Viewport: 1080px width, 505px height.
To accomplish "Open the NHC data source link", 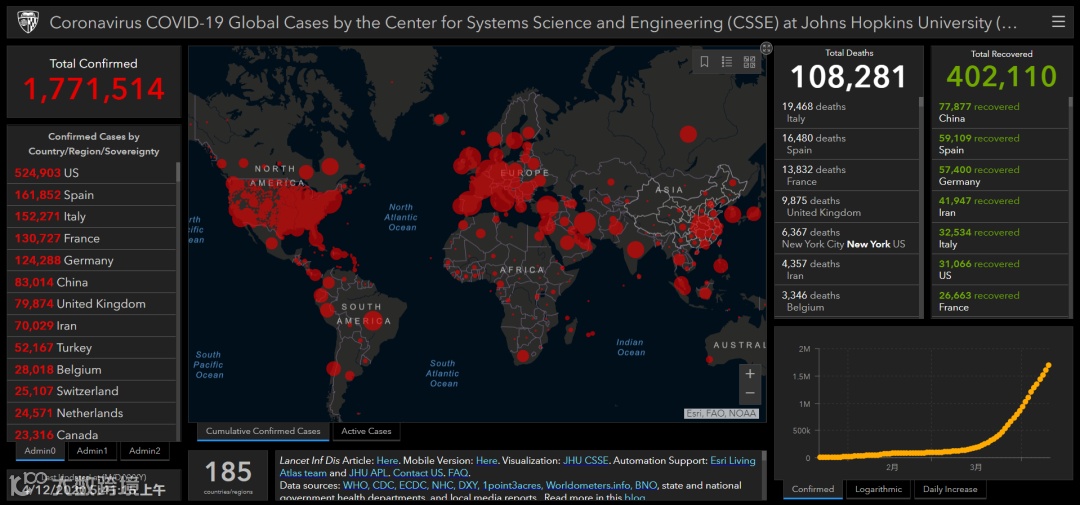I will point(442,486).
